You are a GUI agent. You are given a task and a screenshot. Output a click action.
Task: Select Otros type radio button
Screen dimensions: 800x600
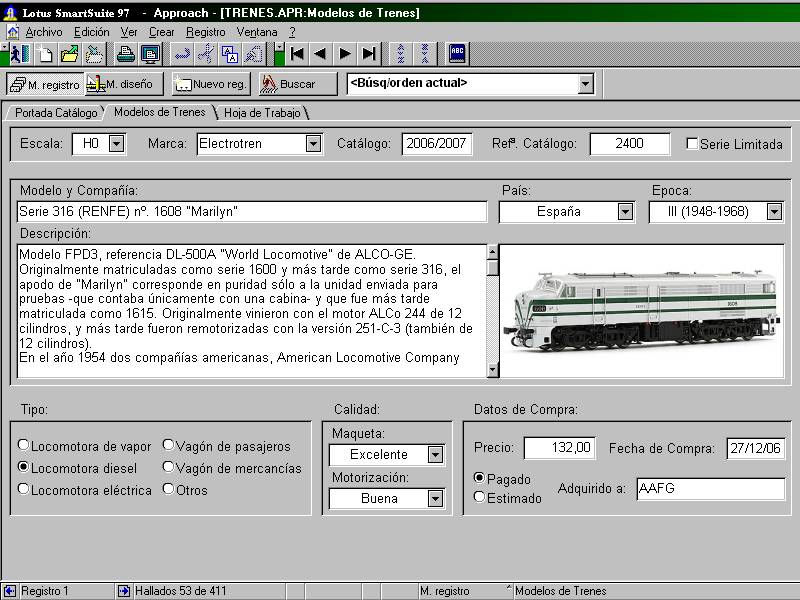168,489
